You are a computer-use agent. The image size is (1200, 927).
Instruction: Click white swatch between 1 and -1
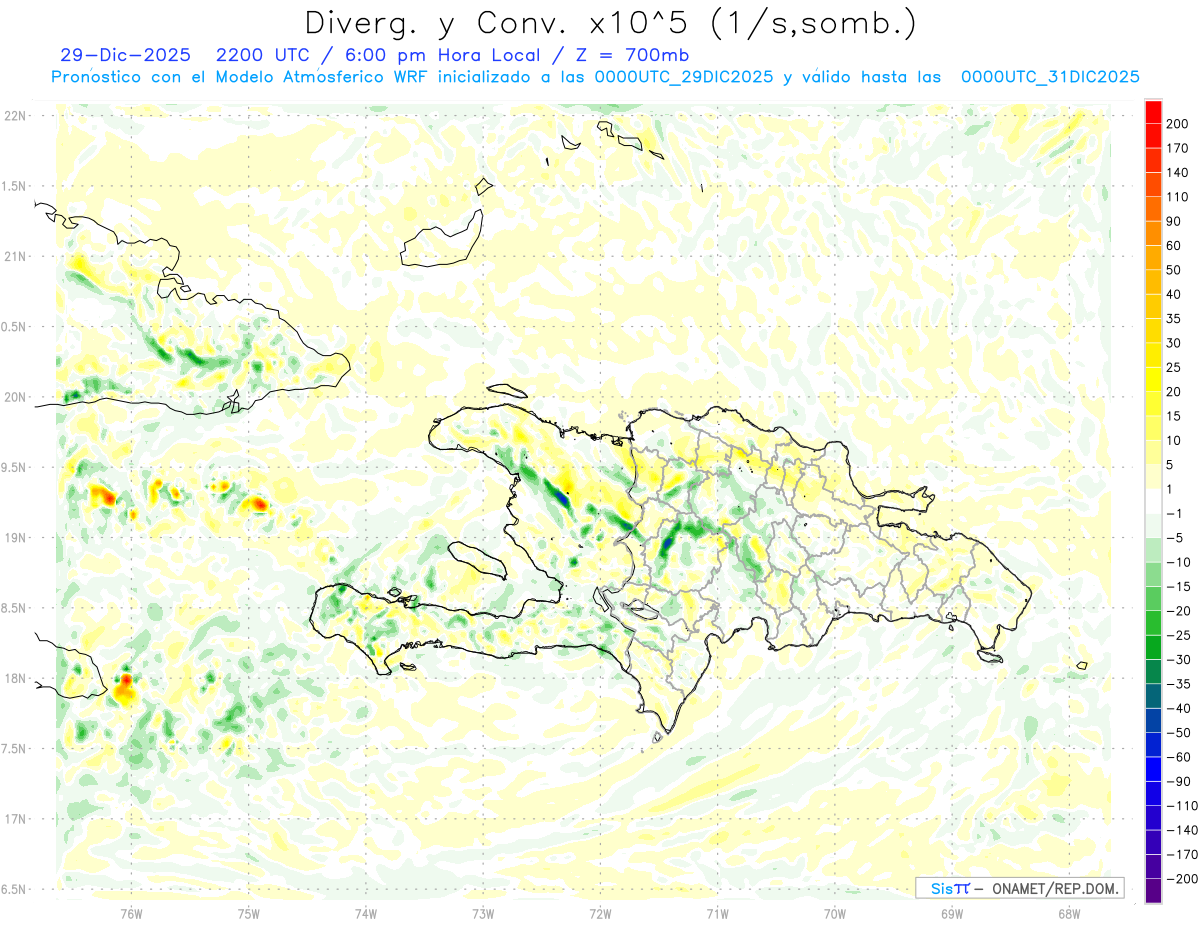point(1153,501)
